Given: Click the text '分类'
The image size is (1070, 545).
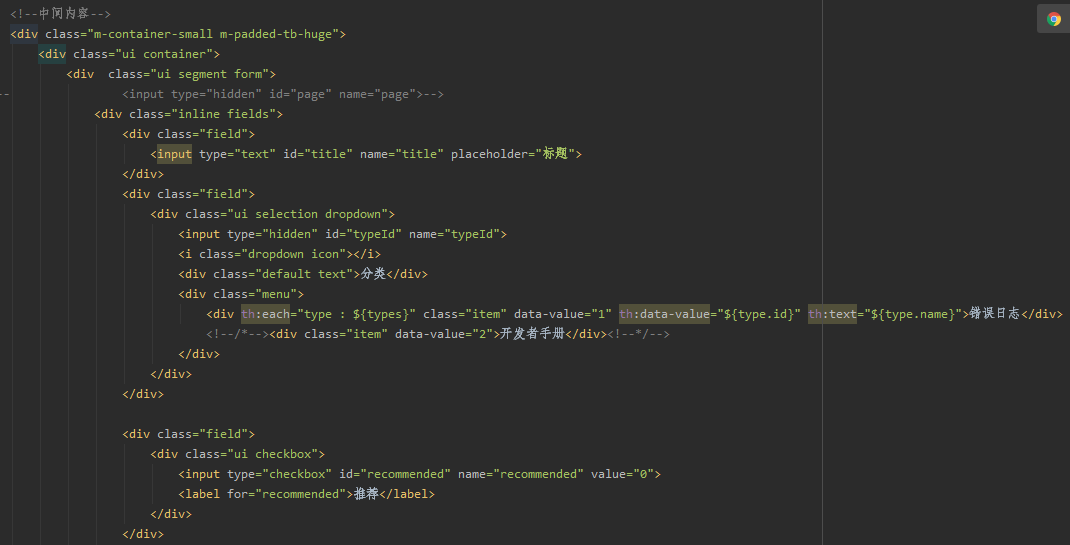Looking at the screenshot, I should 373,274.
